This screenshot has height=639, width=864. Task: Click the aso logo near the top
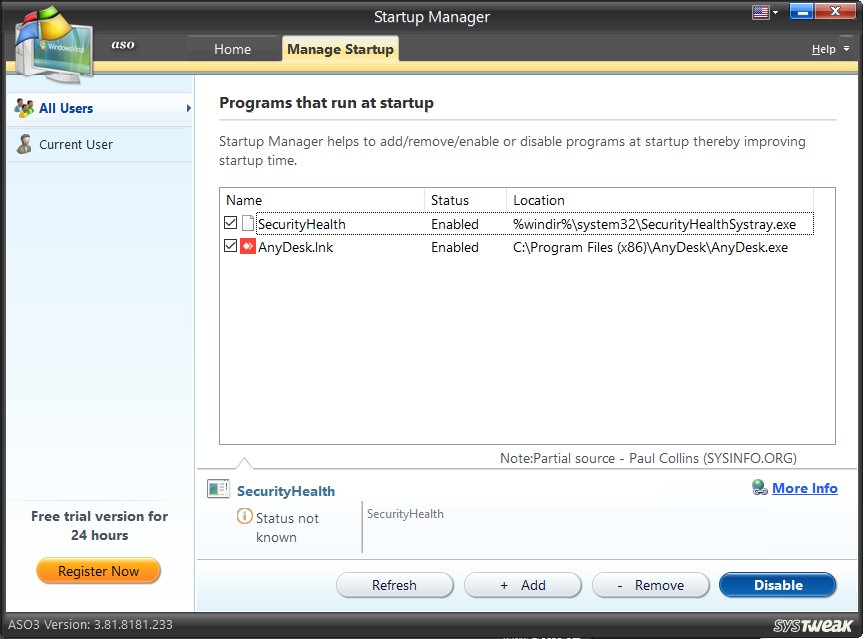(122, 44)
